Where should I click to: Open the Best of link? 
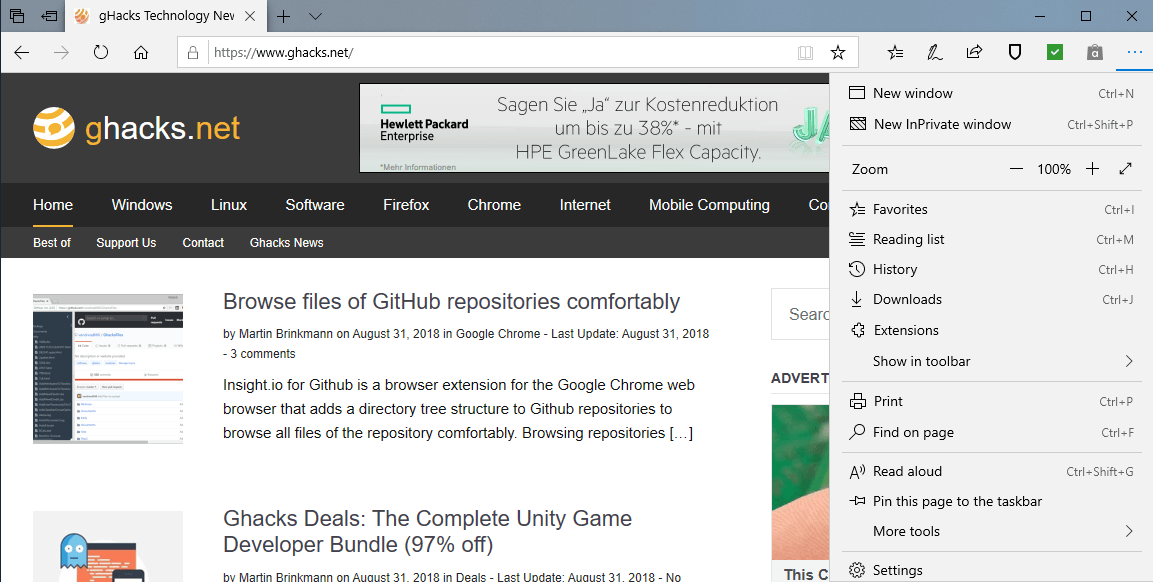point(52,243)
